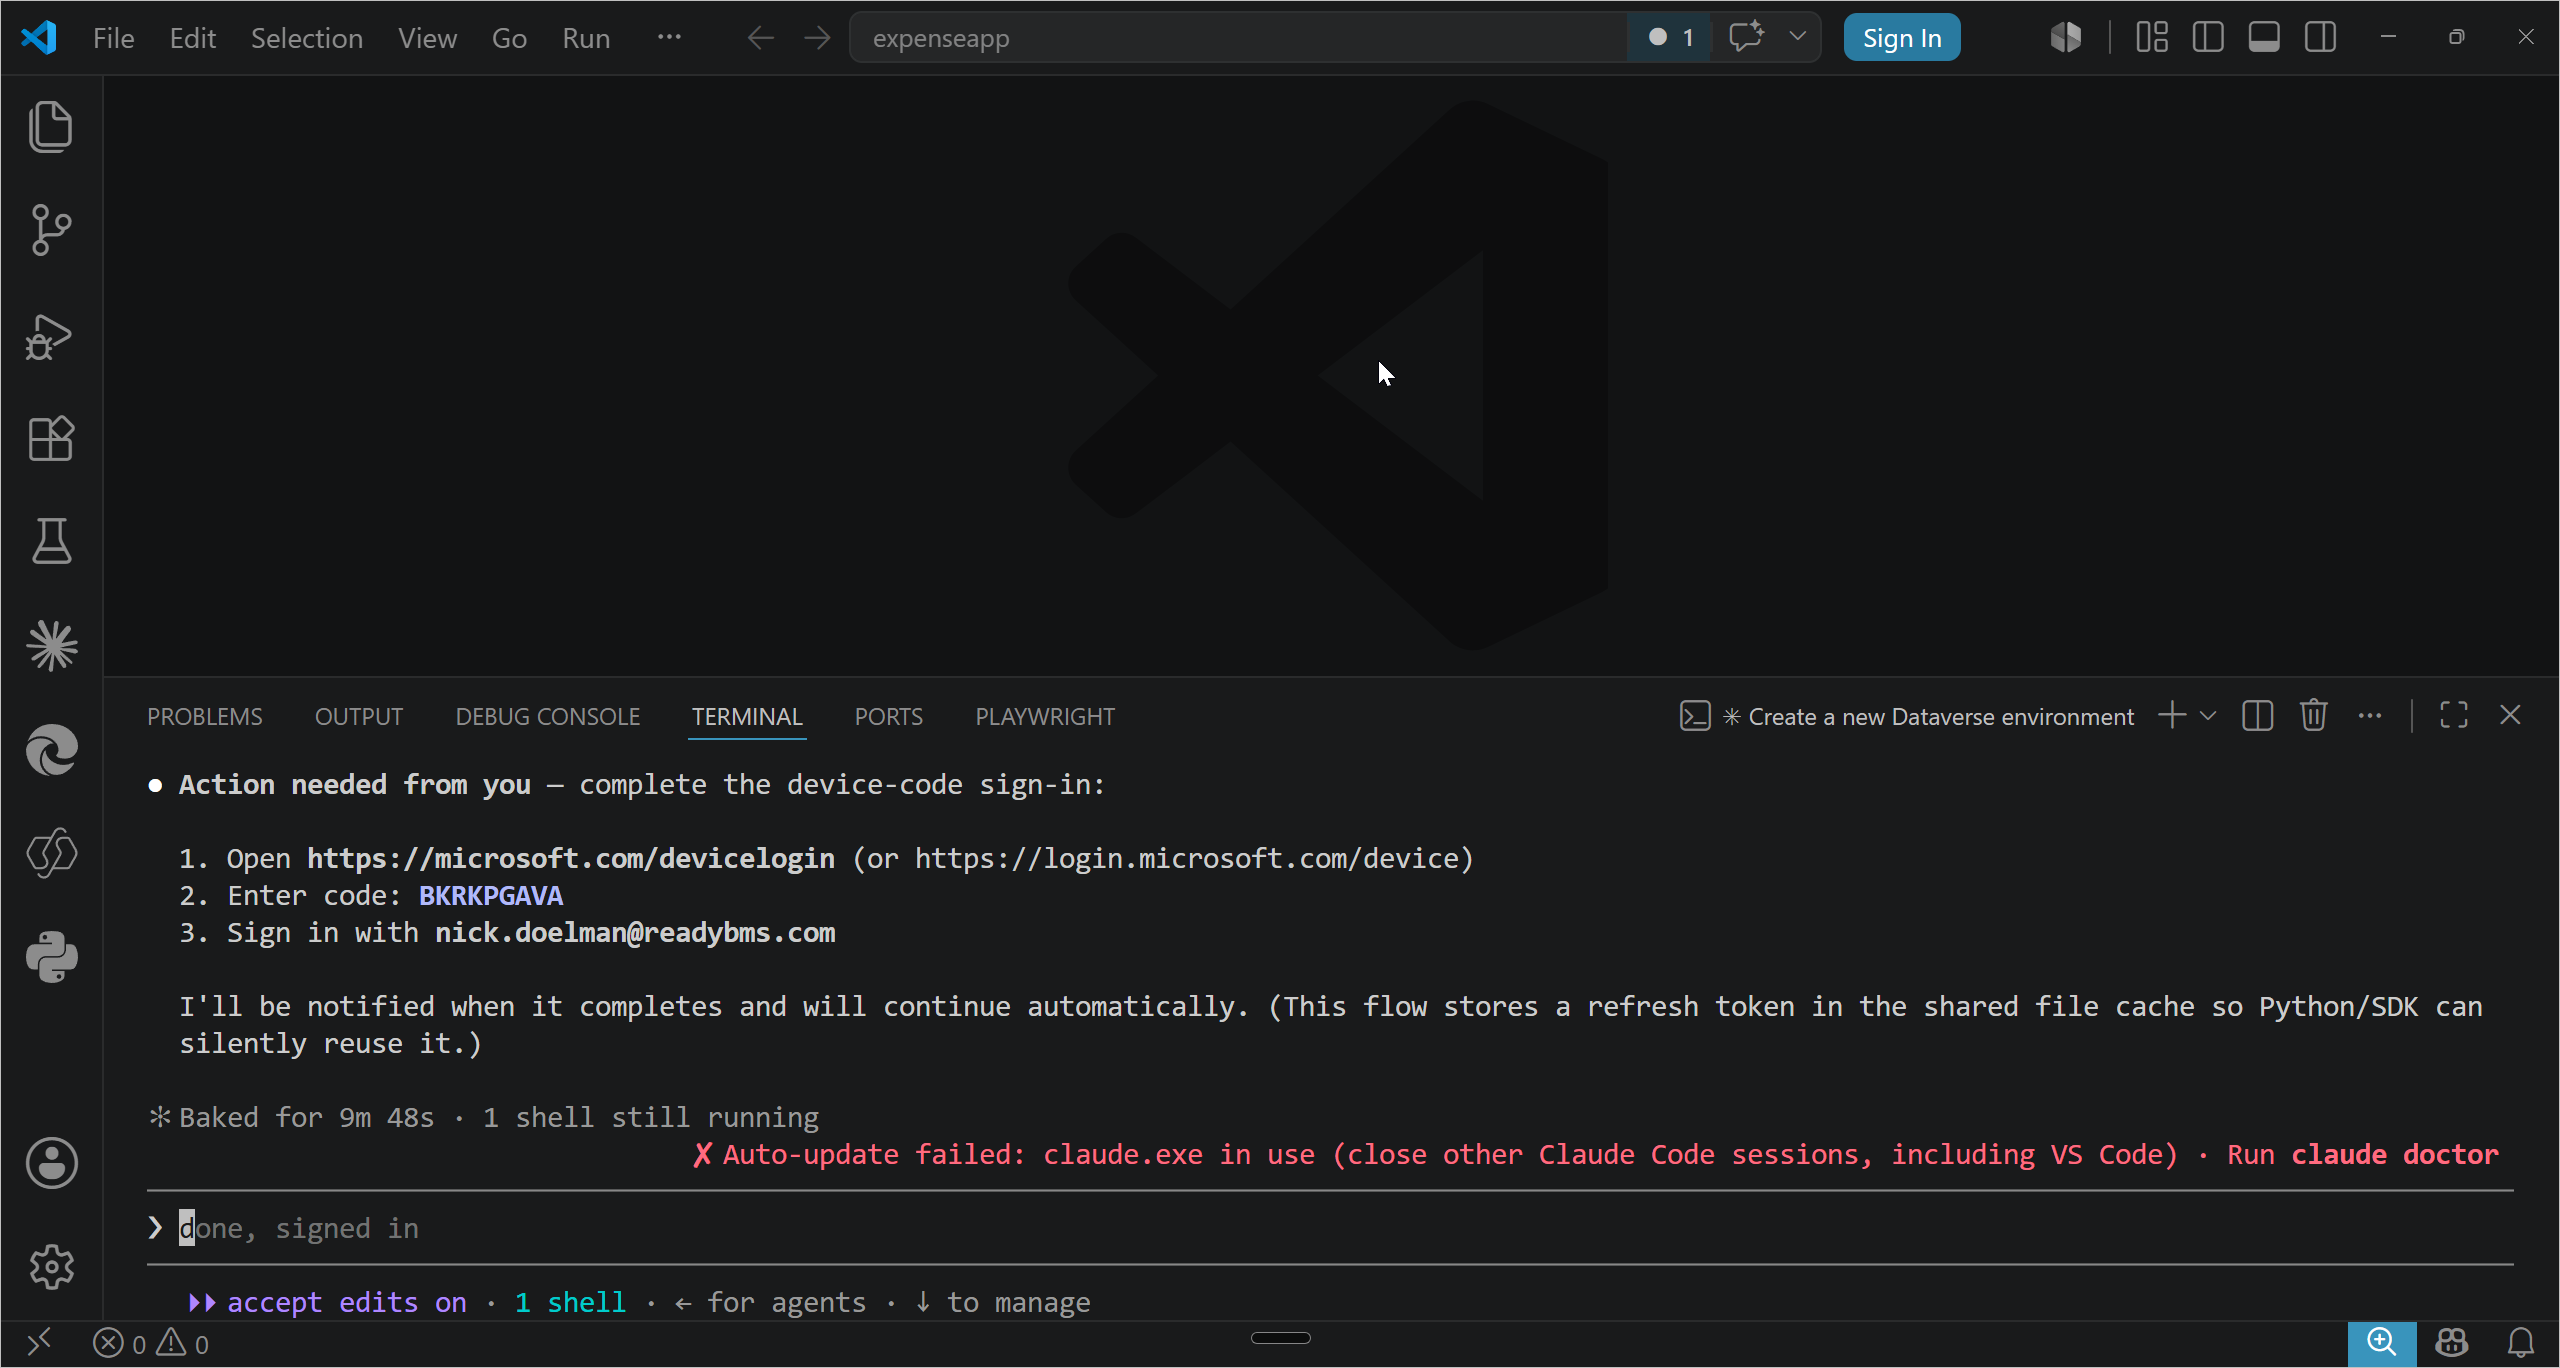This screenshot has width=2560, height=1368.
Task: Click the claude doctor text
Action: 2395,1155
